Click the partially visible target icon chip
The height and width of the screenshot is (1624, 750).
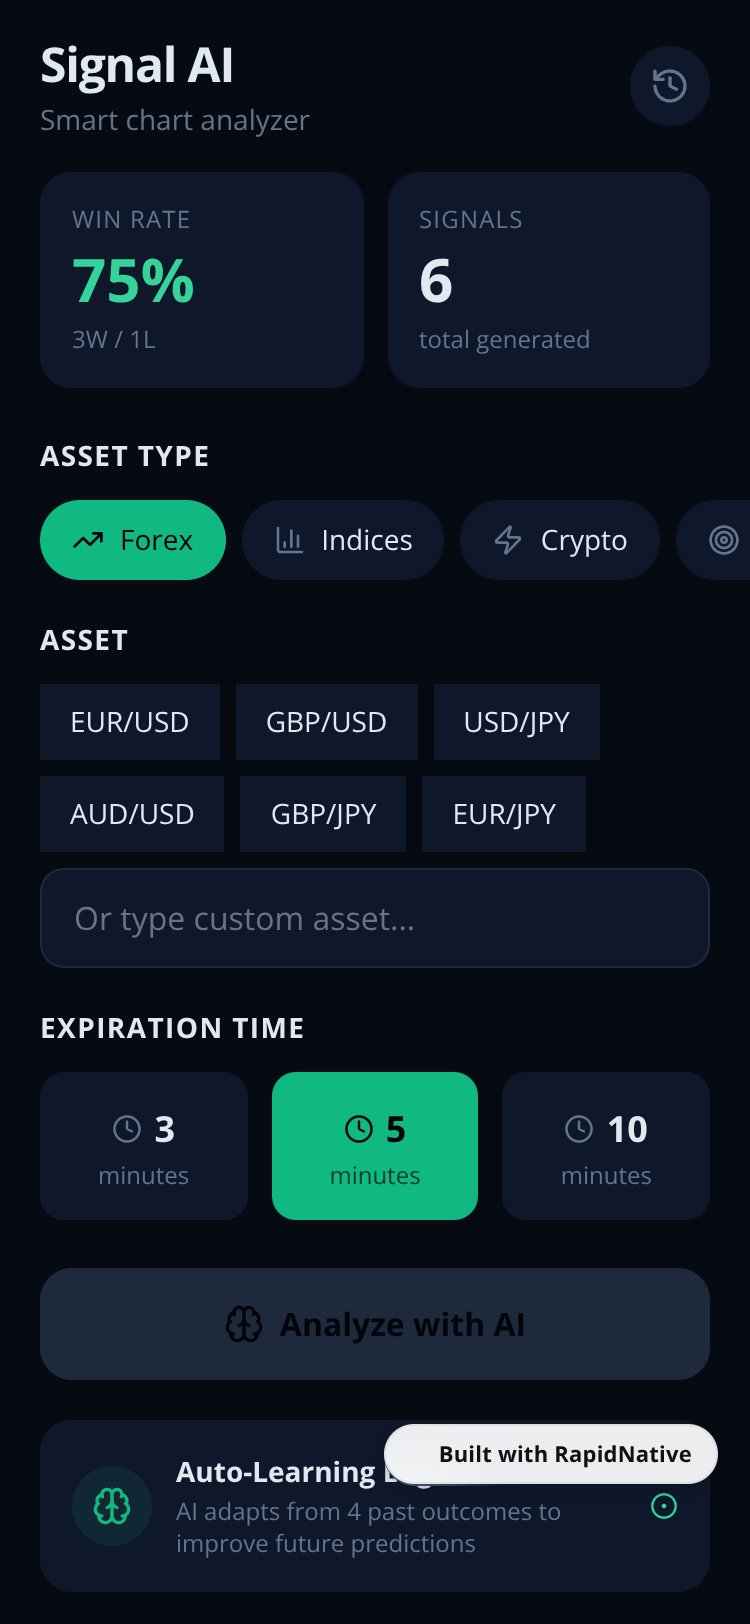point(714,540)
